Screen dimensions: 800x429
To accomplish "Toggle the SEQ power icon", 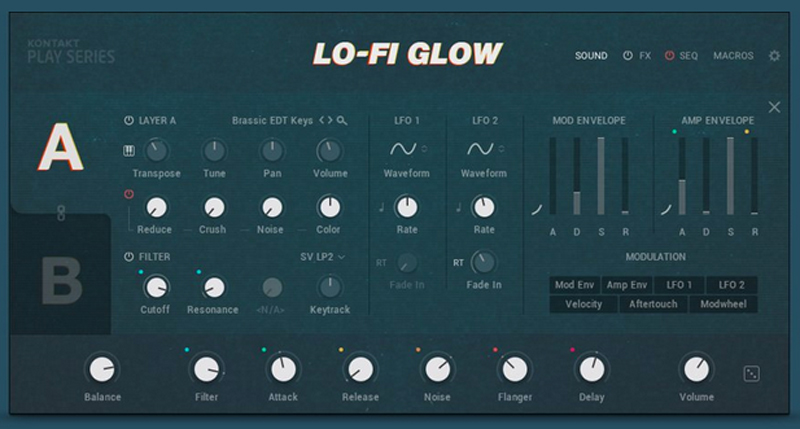I will [669, 56].
